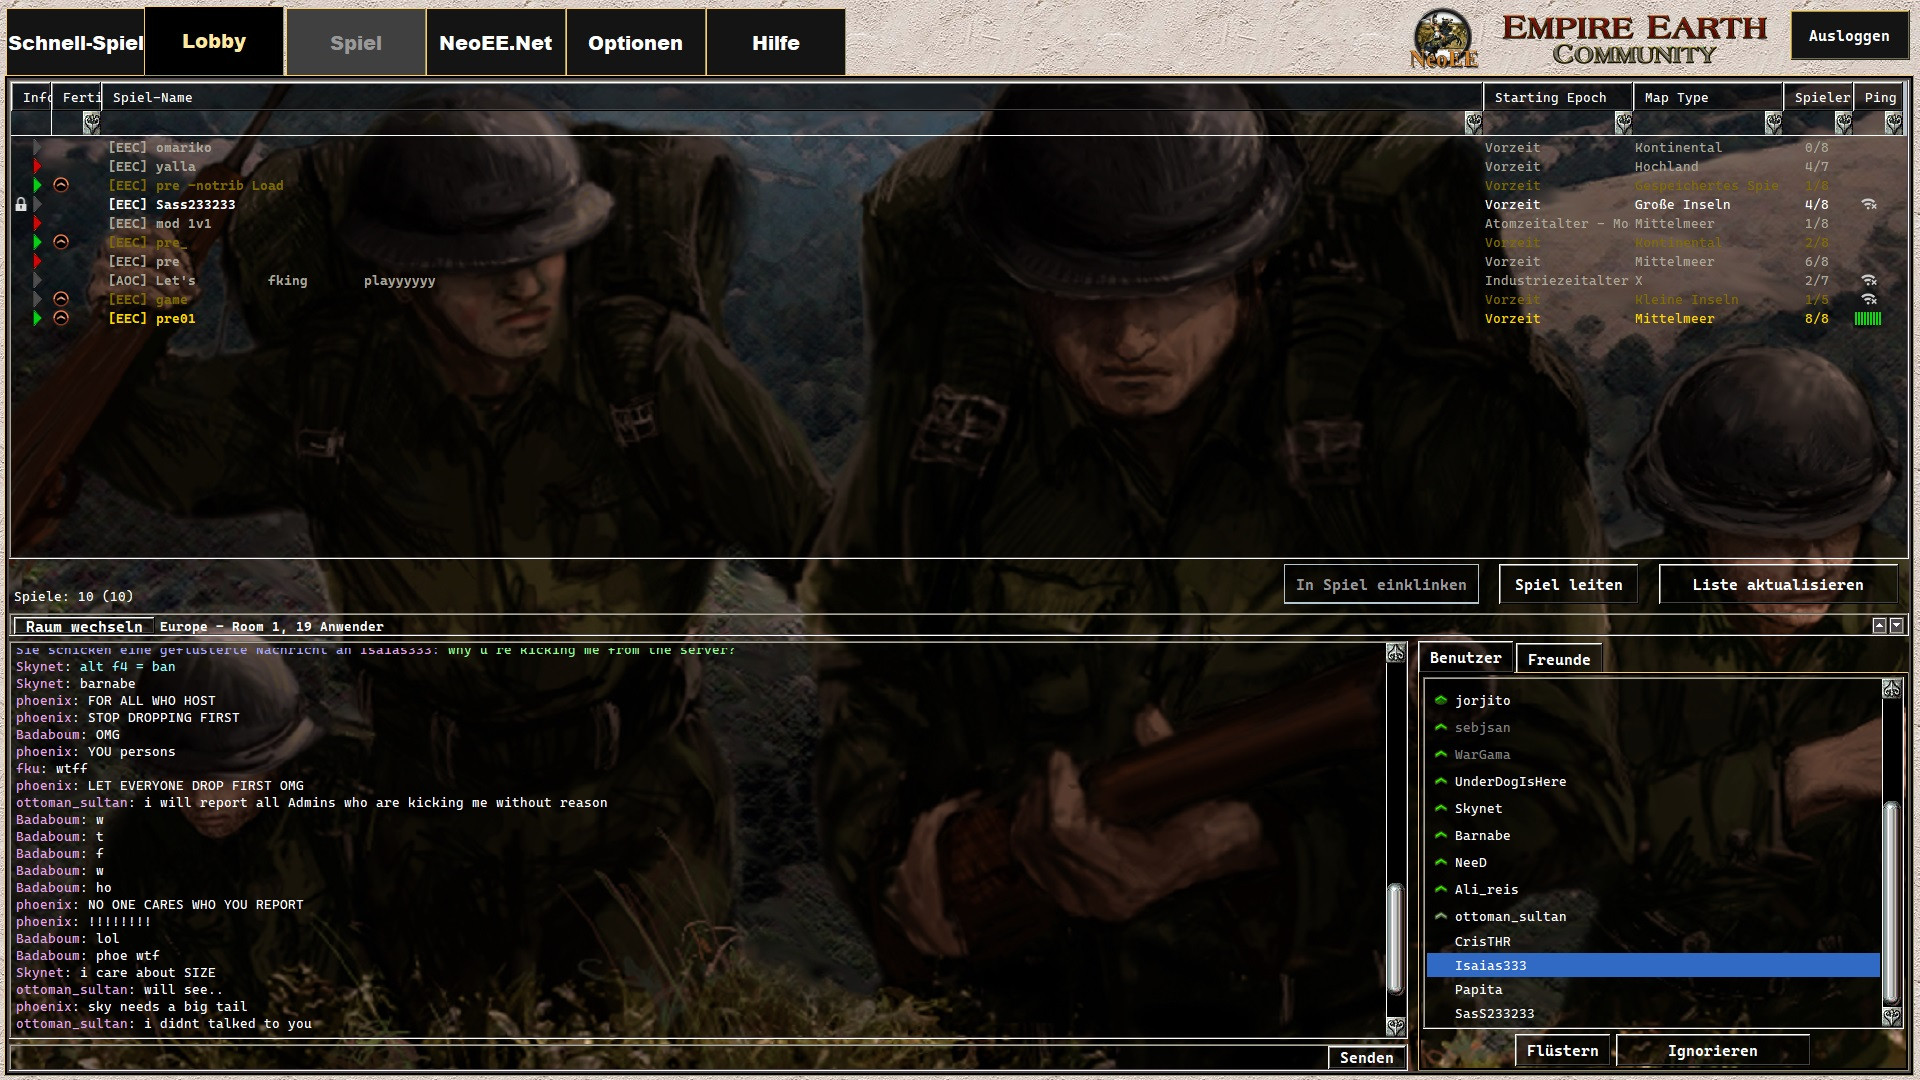Click rank chevron next to ottoman_sultan
This screenshot has height=1080, width=1920.
(x=1441, y=916)
